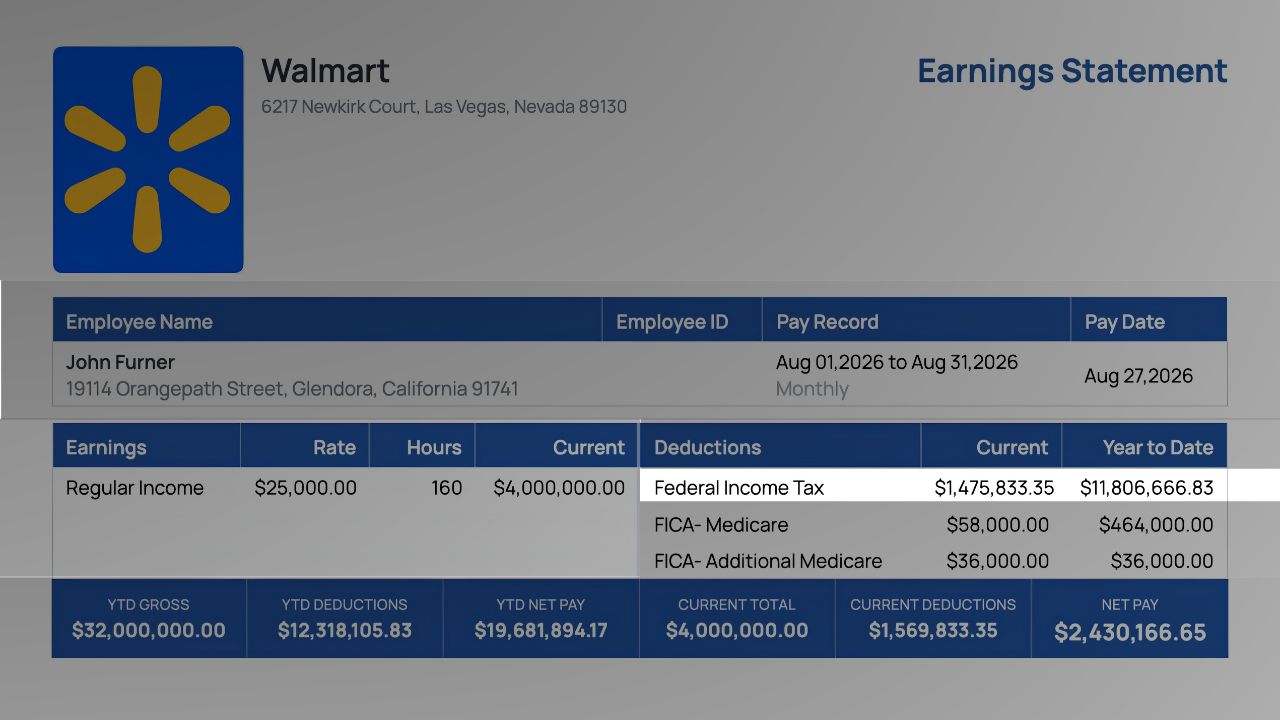Click FICA- Medicare year-to-date $464,000.00
This screenshot has height=720, width=1280.
tap(1156, 525)
